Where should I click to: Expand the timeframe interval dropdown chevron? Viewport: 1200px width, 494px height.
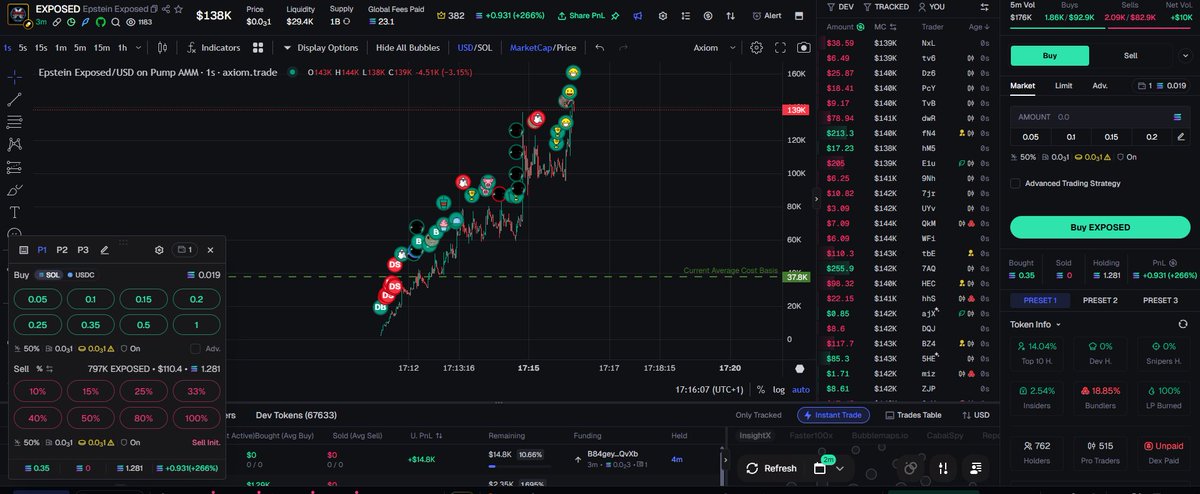(138, 47)
